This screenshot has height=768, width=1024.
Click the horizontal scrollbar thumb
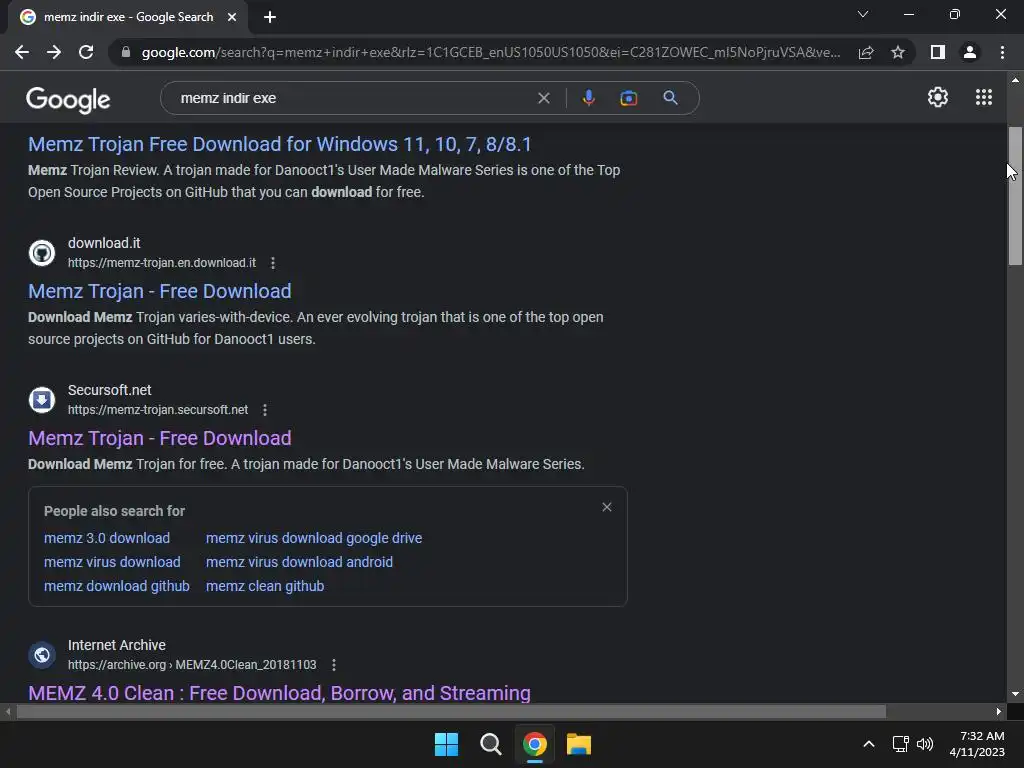click(x=451, y=711)
